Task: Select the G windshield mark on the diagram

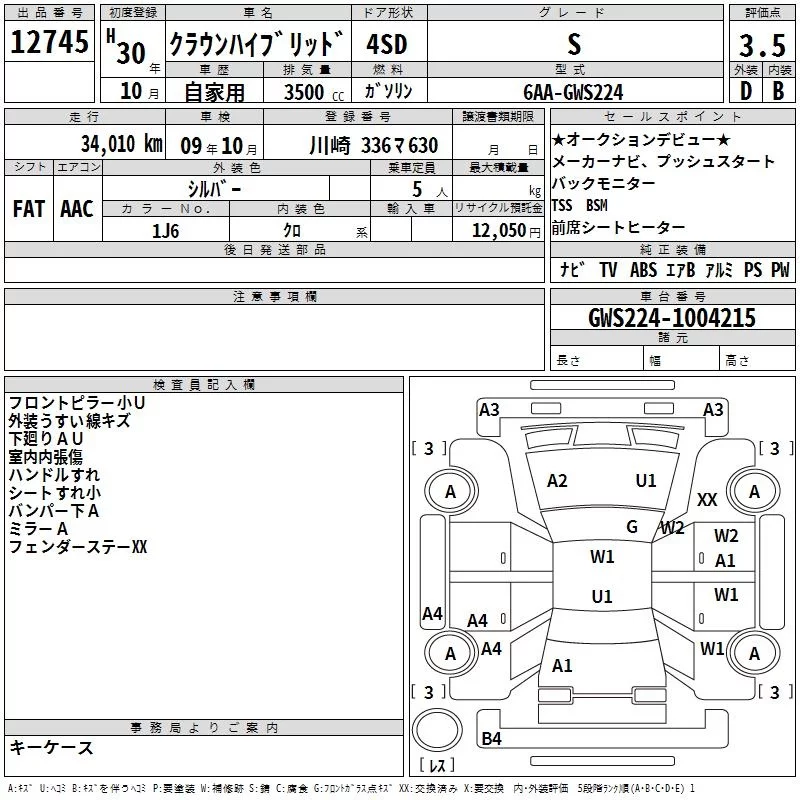Action: tap(632, 527)
